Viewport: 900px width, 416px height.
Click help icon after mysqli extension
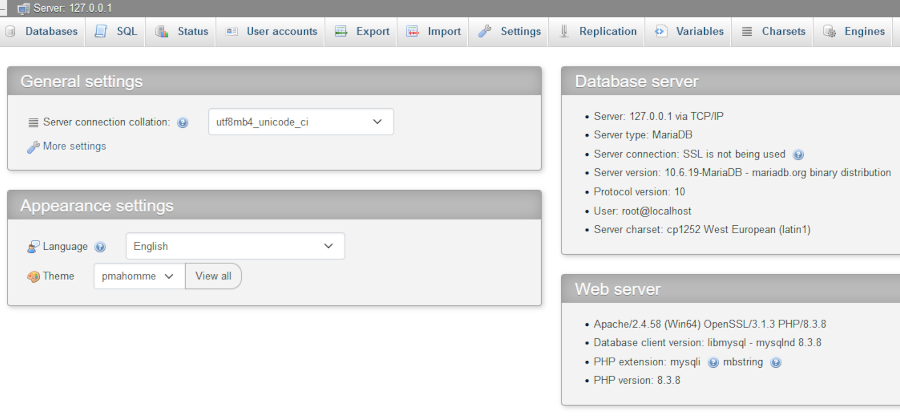click(x=713, y=363)
